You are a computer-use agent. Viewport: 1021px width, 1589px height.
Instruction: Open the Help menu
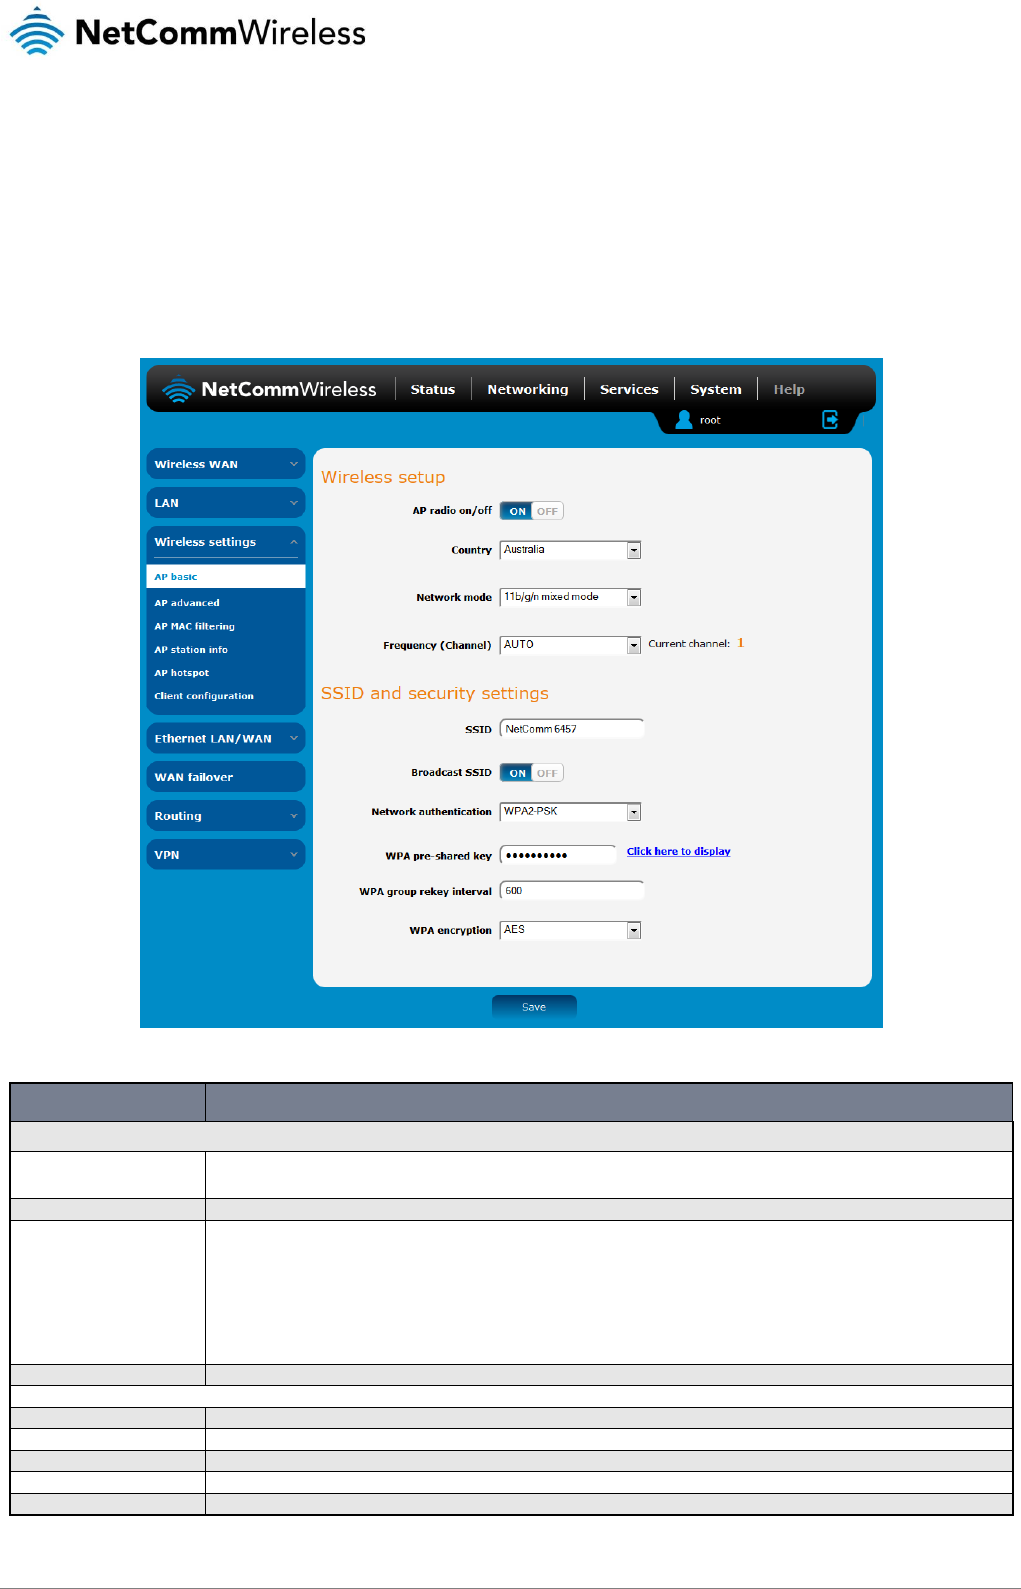coord(789,389)
